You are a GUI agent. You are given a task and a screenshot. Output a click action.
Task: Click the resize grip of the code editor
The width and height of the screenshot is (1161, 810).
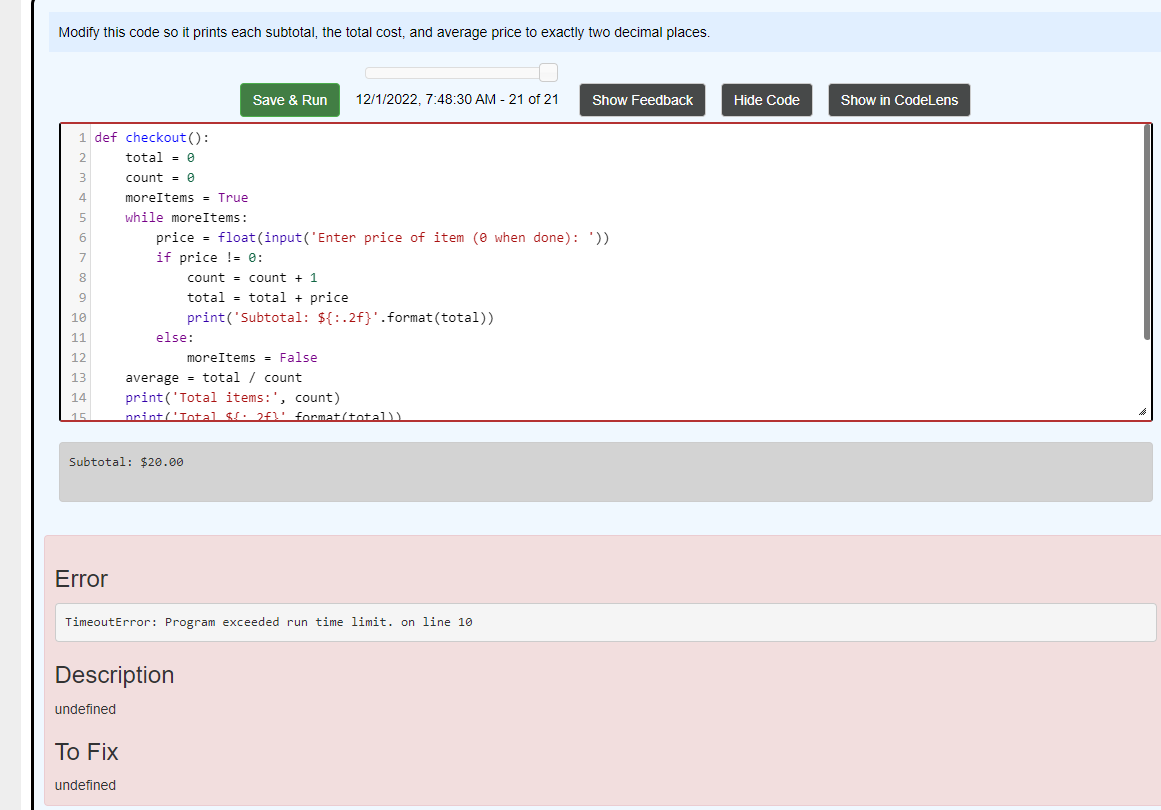pos(1144,410)
